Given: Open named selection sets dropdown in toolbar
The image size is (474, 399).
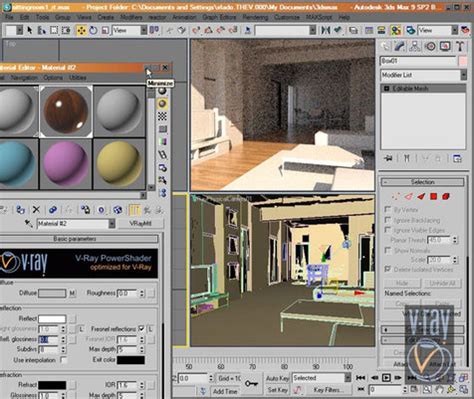Looking at the screenshot, I should pyautogui.click(x=312, y=31).
